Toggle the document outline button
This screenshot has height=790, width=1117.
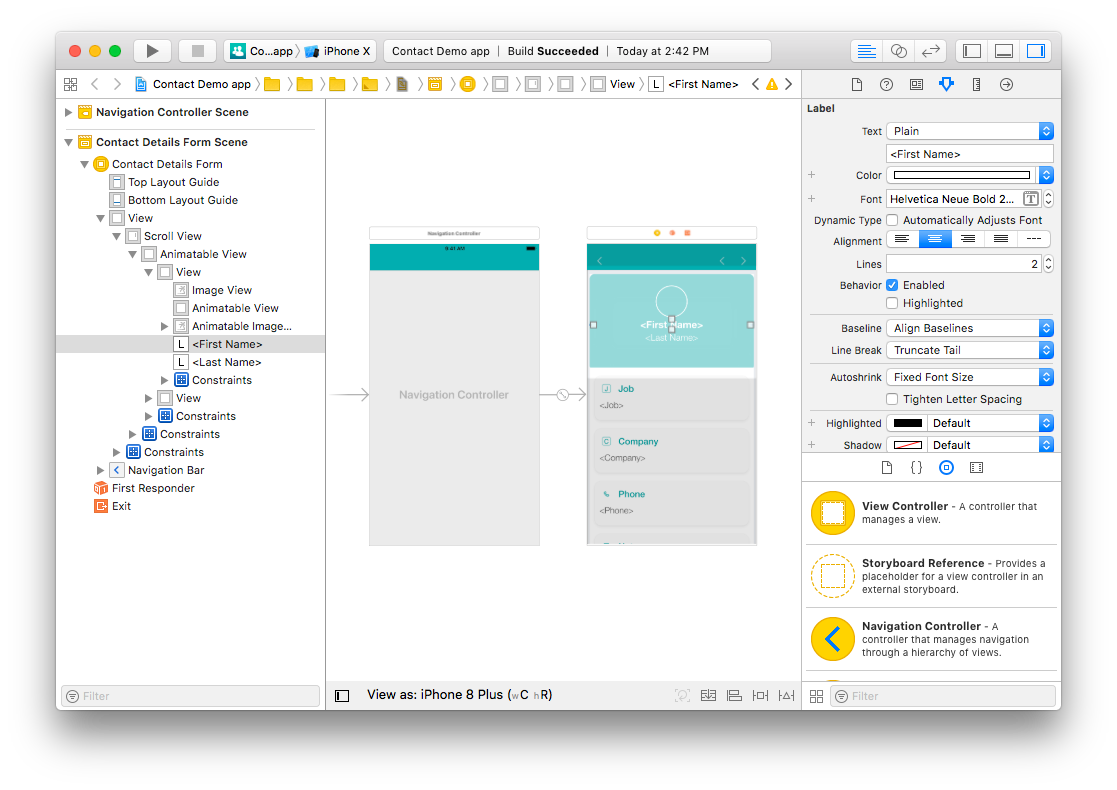point(342,696)
